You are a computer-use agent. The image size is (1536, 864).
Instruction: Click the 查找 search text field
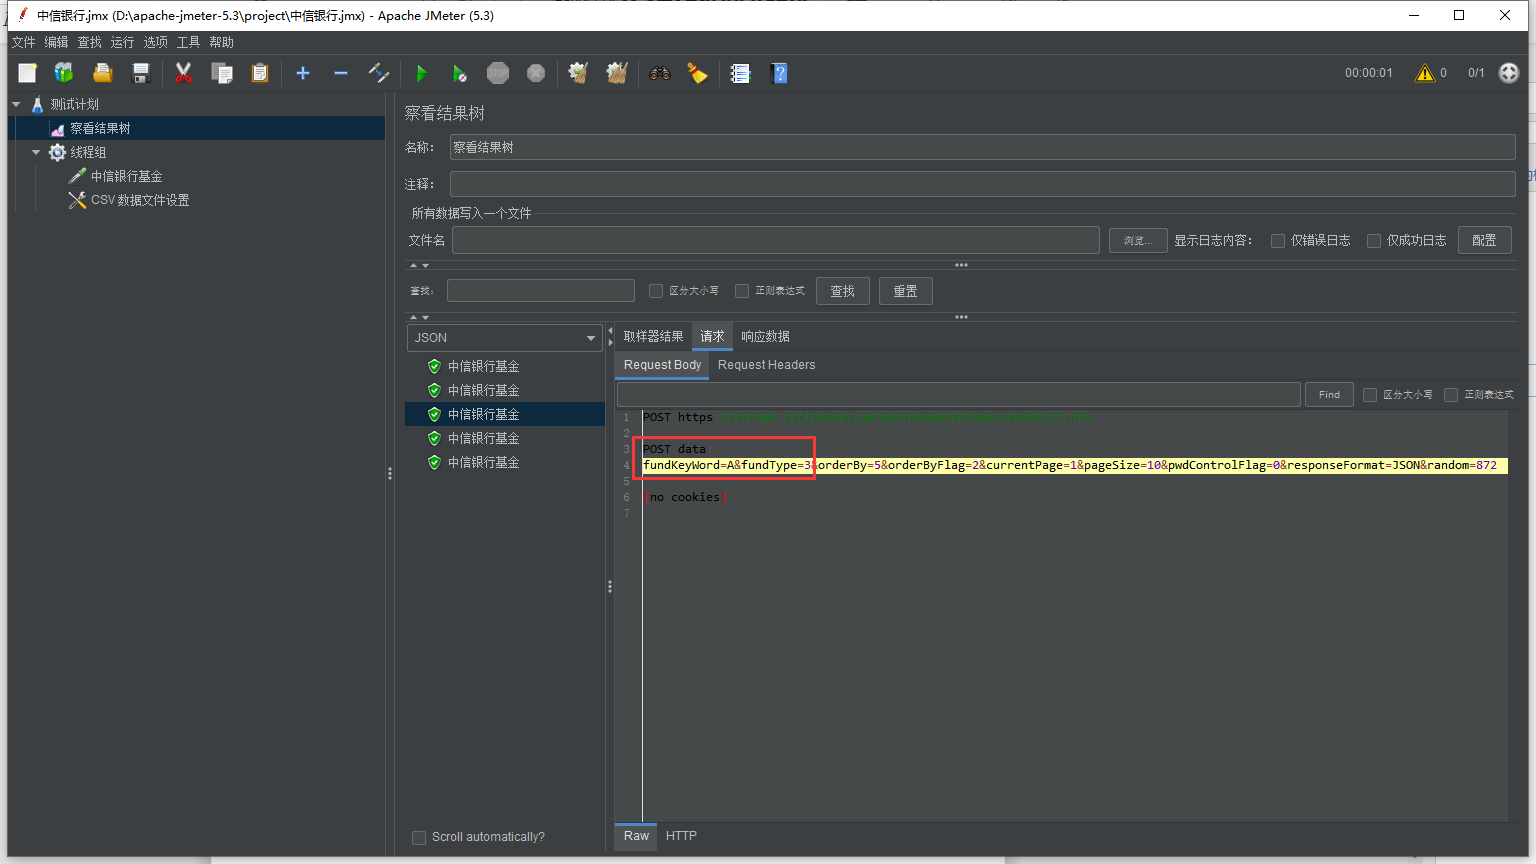[x=540, y=291]
